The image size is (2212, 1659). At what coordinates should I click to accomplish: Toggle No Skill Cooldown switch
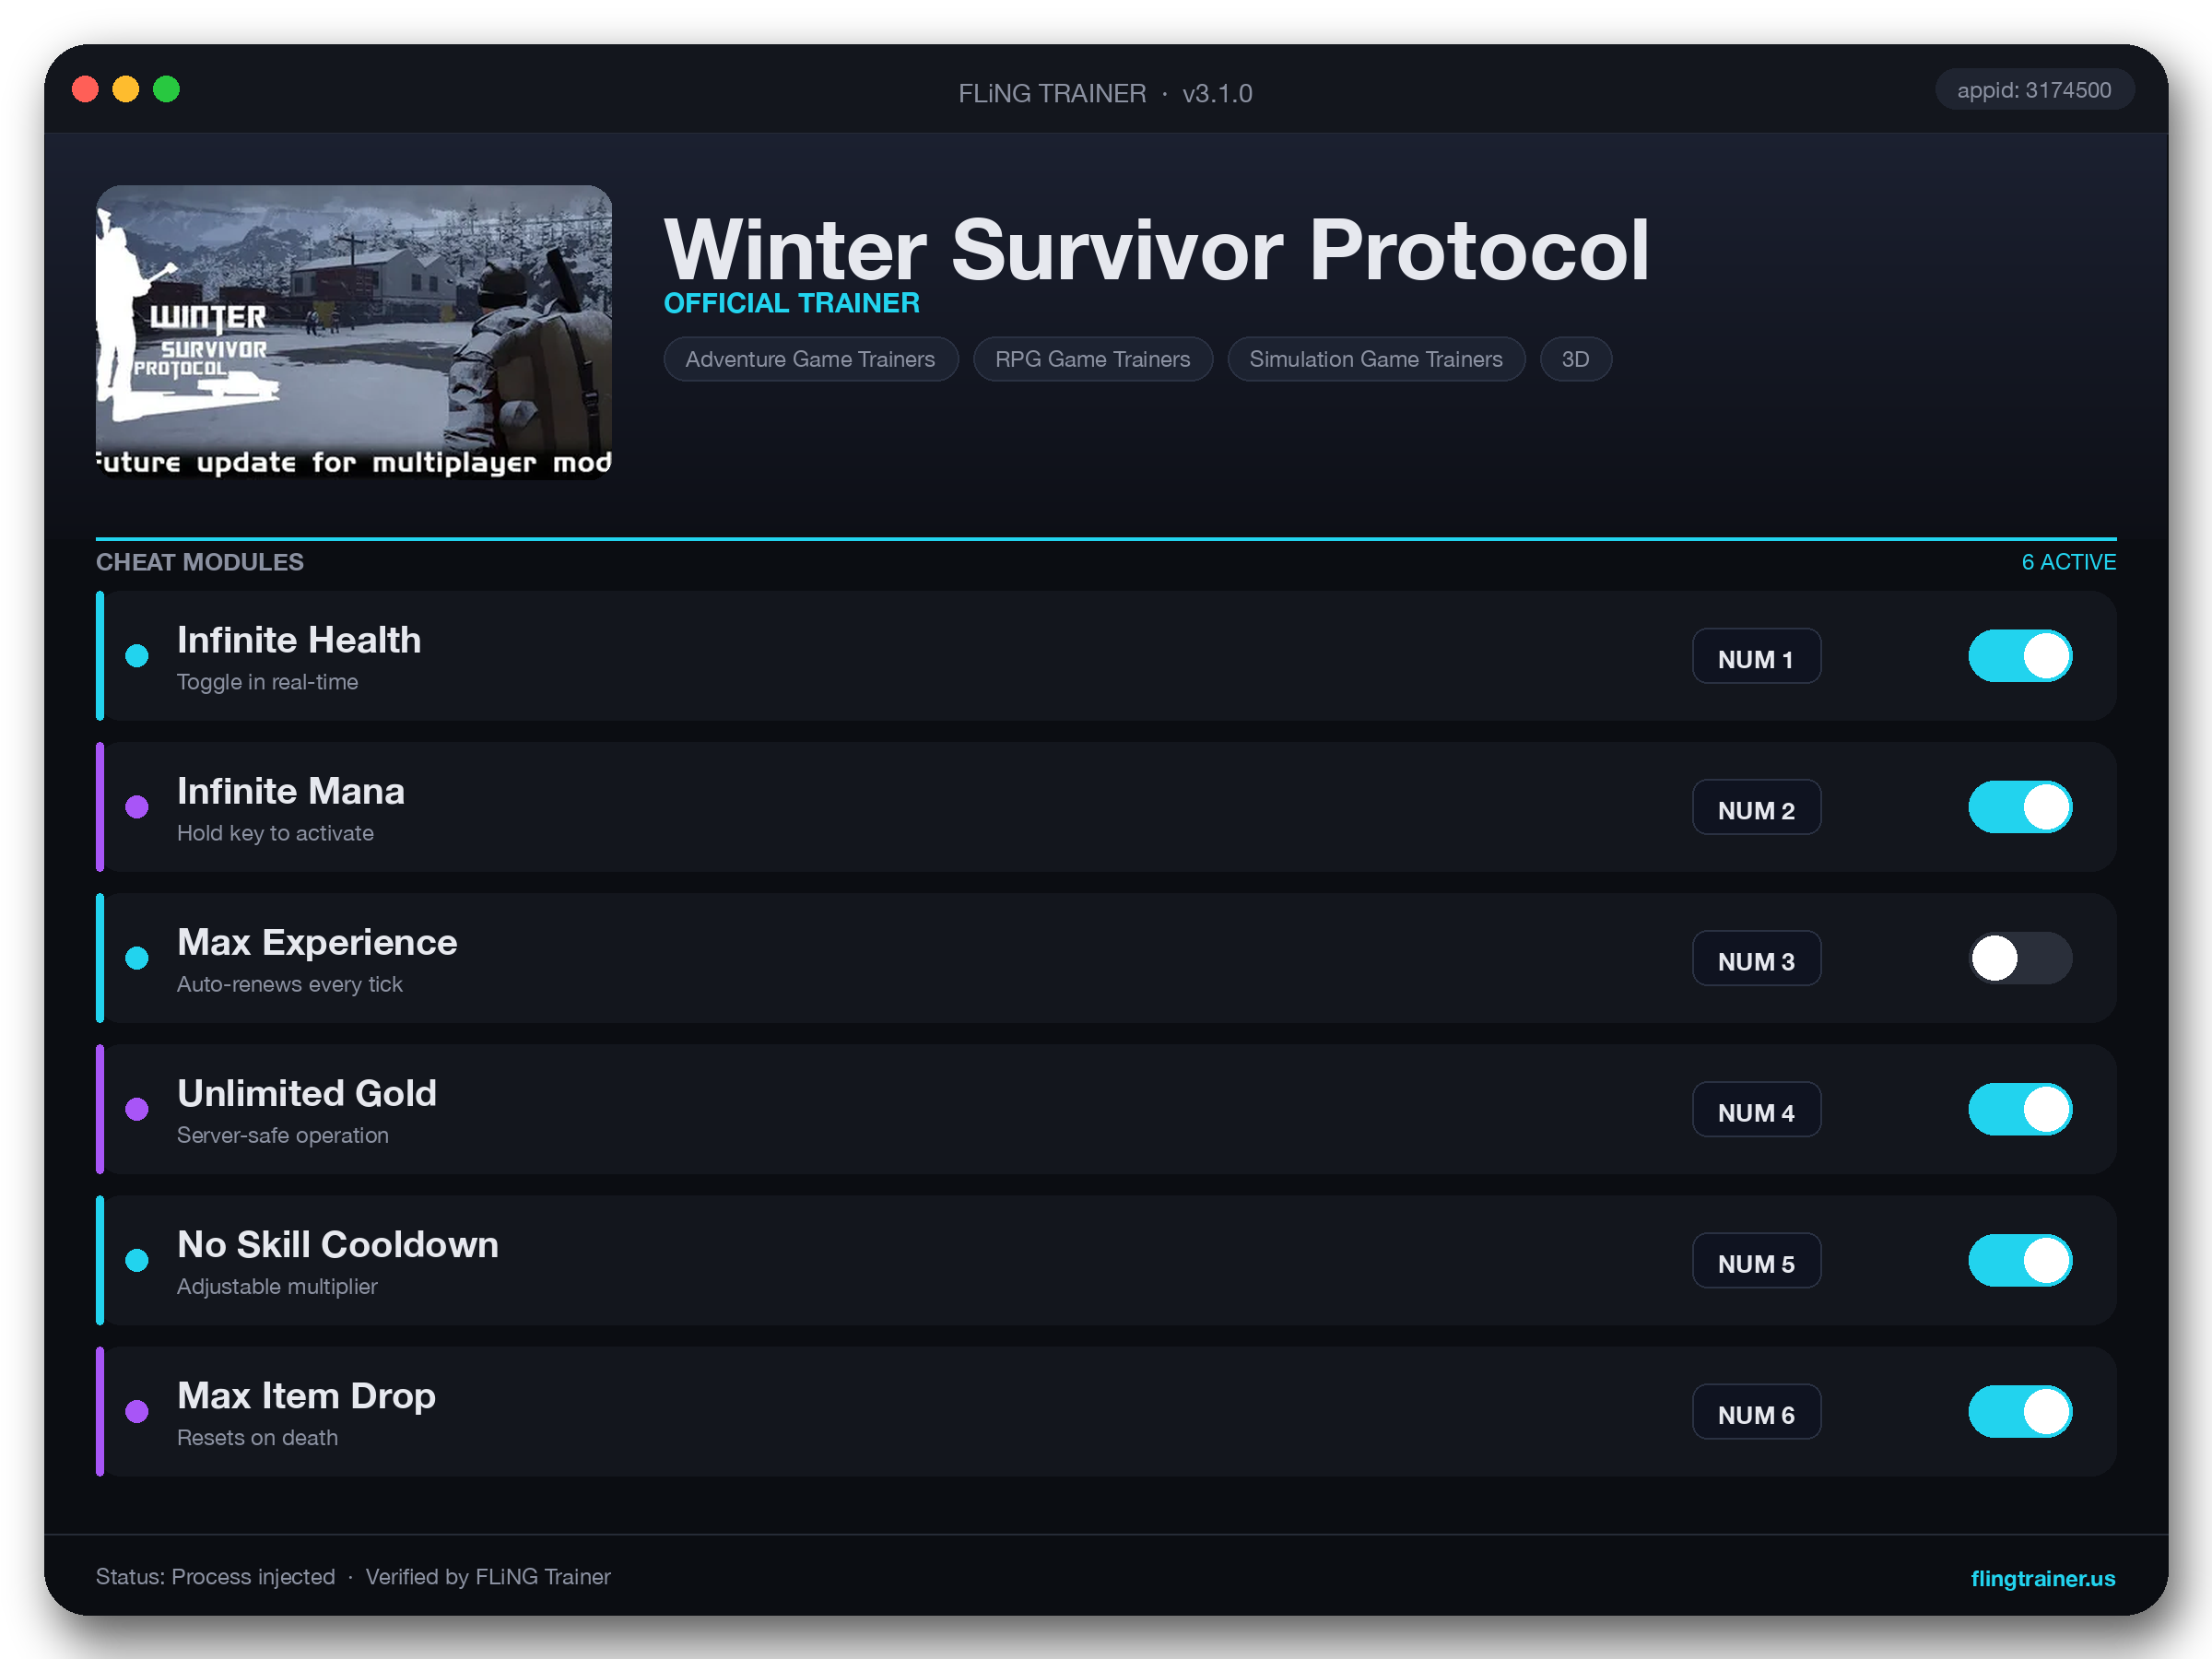pos(2020,1260)
